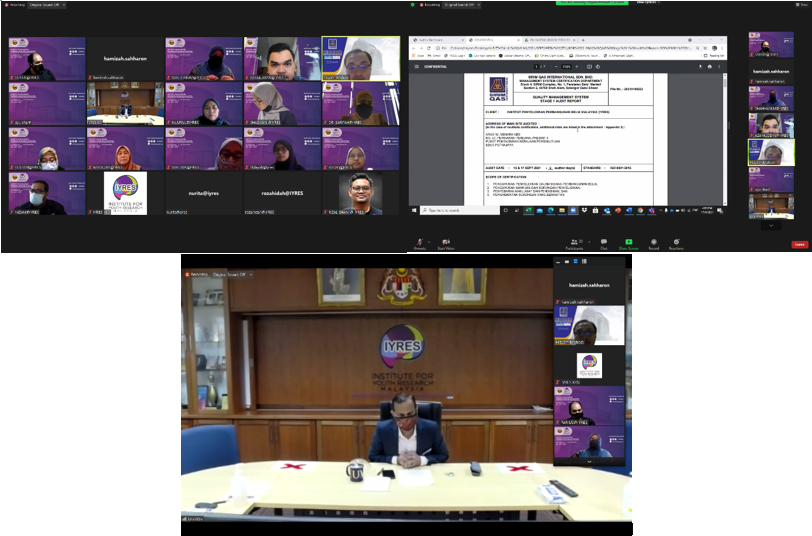The width and height of the screenshot is (812, 536).
Task: Open the Chat panel
Action: click(x=604, y=243)
